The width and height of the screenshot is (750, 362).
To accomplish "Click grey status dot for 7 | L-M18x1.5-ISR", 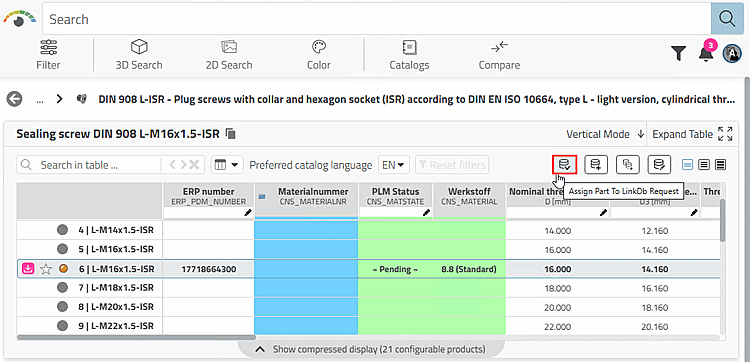I will pyautogui.click(x=62, y=287).
